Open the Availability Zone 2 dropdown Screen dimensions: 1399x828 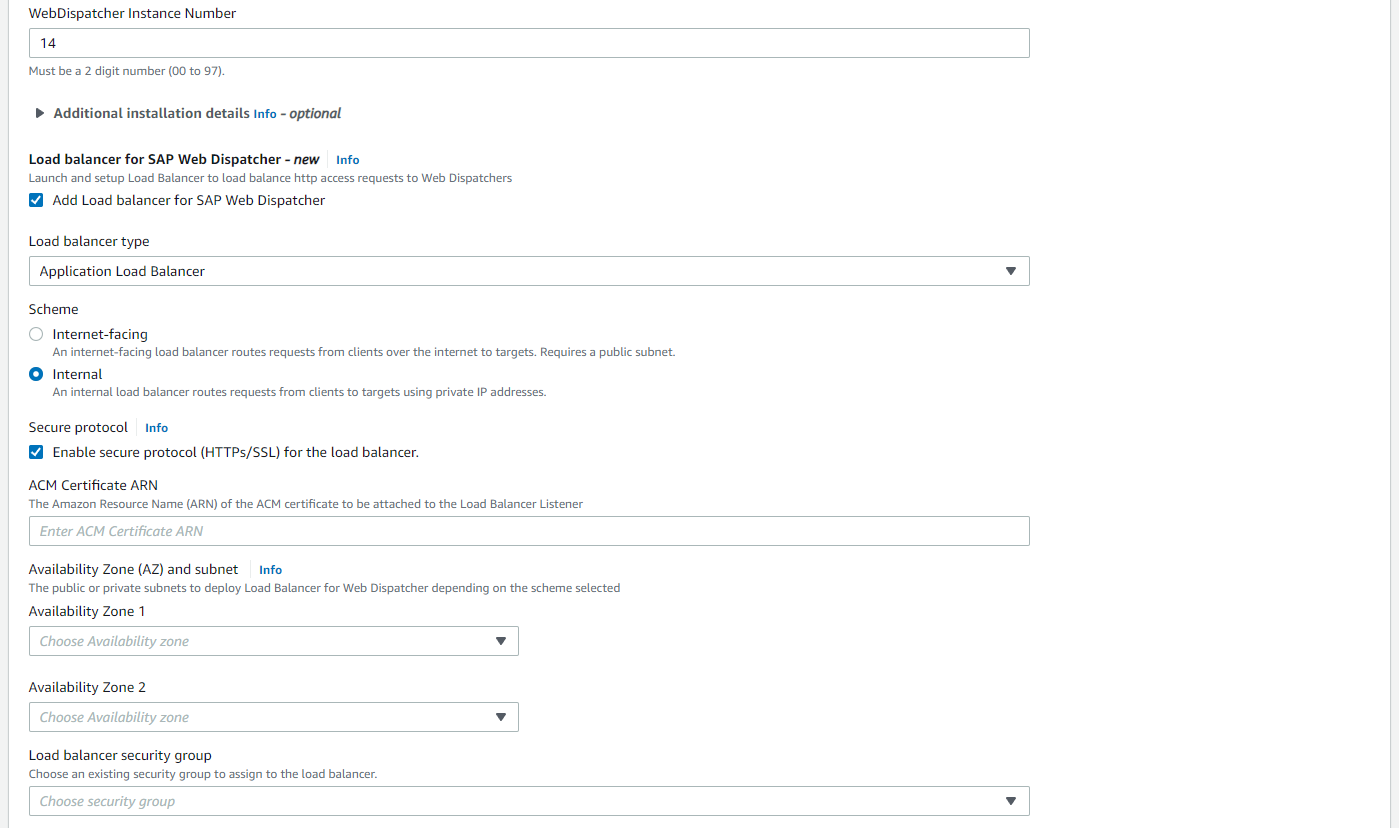coord(273,717)
